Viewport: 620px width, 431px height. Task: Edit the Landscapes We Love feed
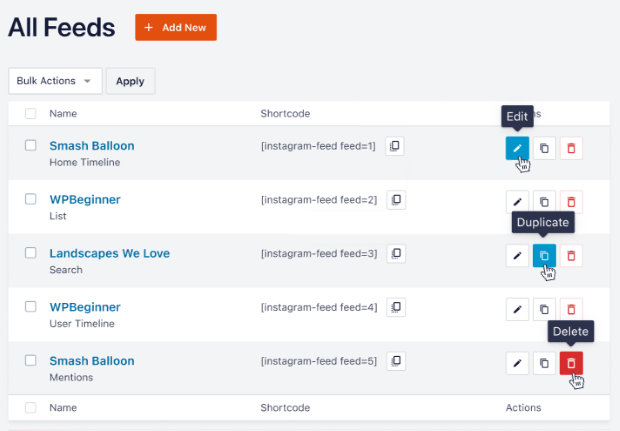pyautogui.click(x=517, y=256)
